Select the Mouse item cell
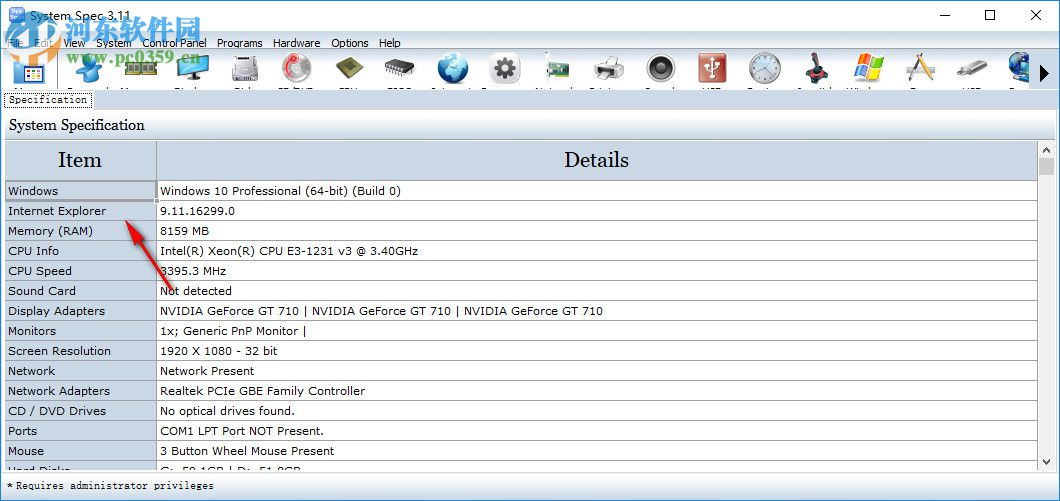 click(x=80, y=450)
